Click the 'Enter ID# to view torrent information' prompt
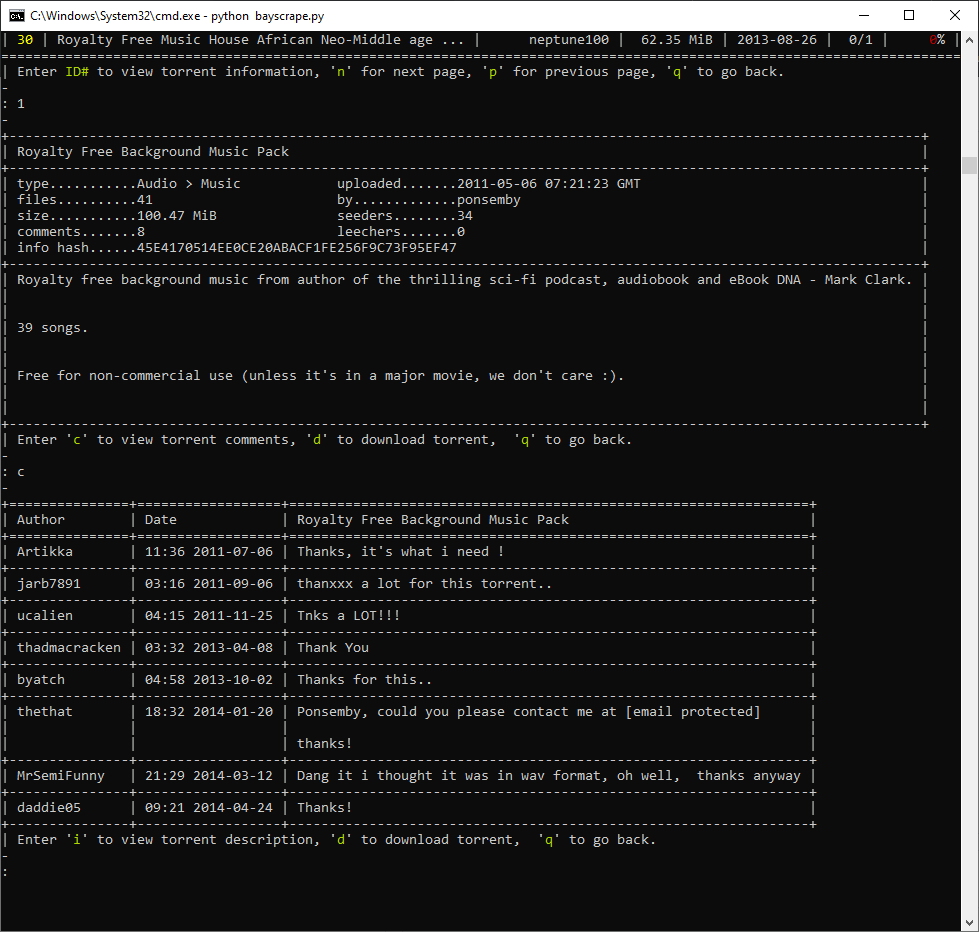The width and height of the screenshot is (980, 932). tap(400, 72)
